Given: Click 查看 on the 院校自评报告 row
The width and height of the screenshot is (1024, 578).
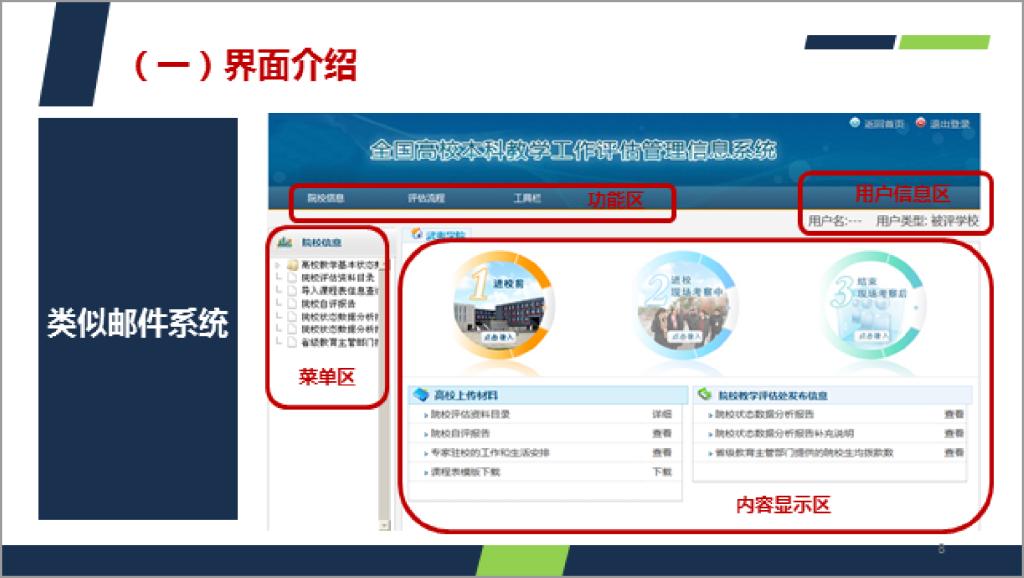Looking at the screenshot, I should pos(662,433).
